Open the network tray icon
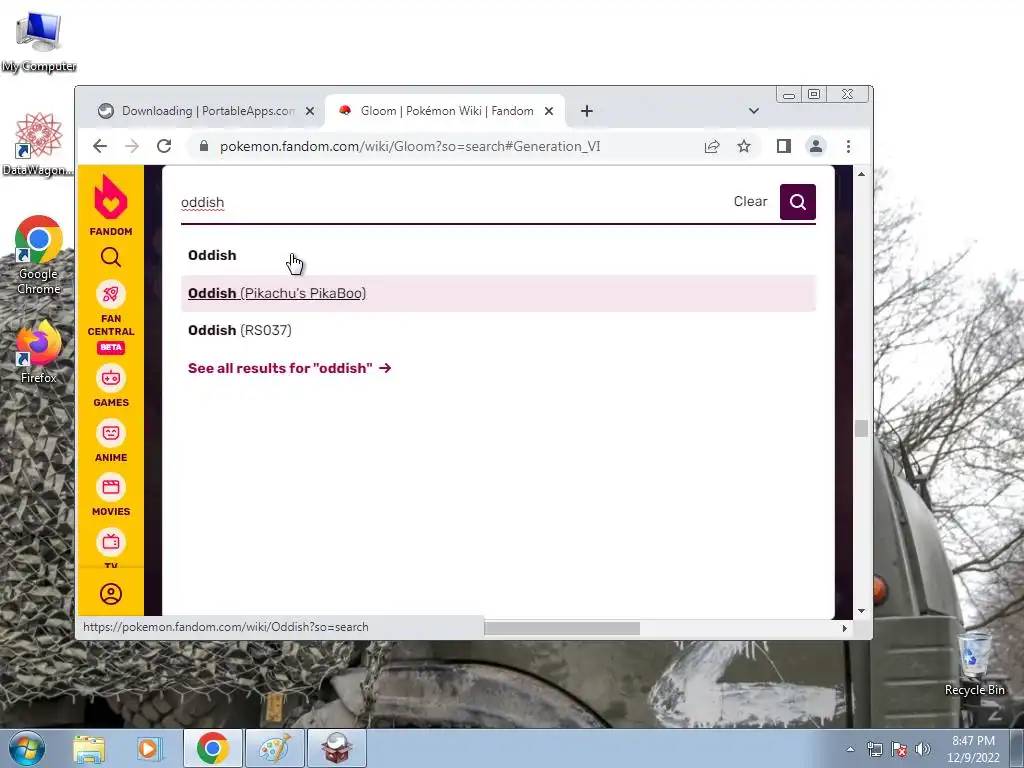1024x768 pixels. tap(874, 749)
